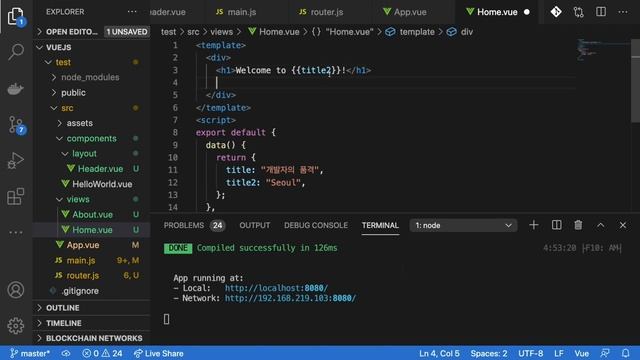
Task: Collapse the VUEJS workspace folder
Action: coord(91,47)
